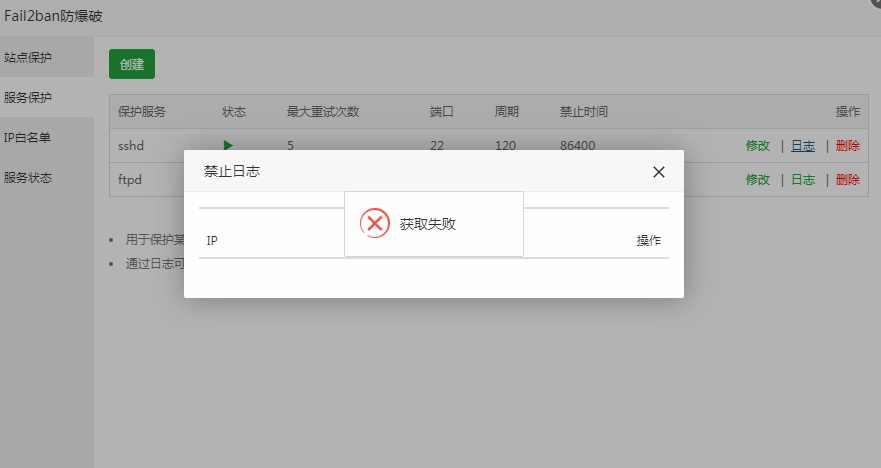Click the 周期 column header
The width and height of the screenshot is (881, 468).
pos(506,112)
